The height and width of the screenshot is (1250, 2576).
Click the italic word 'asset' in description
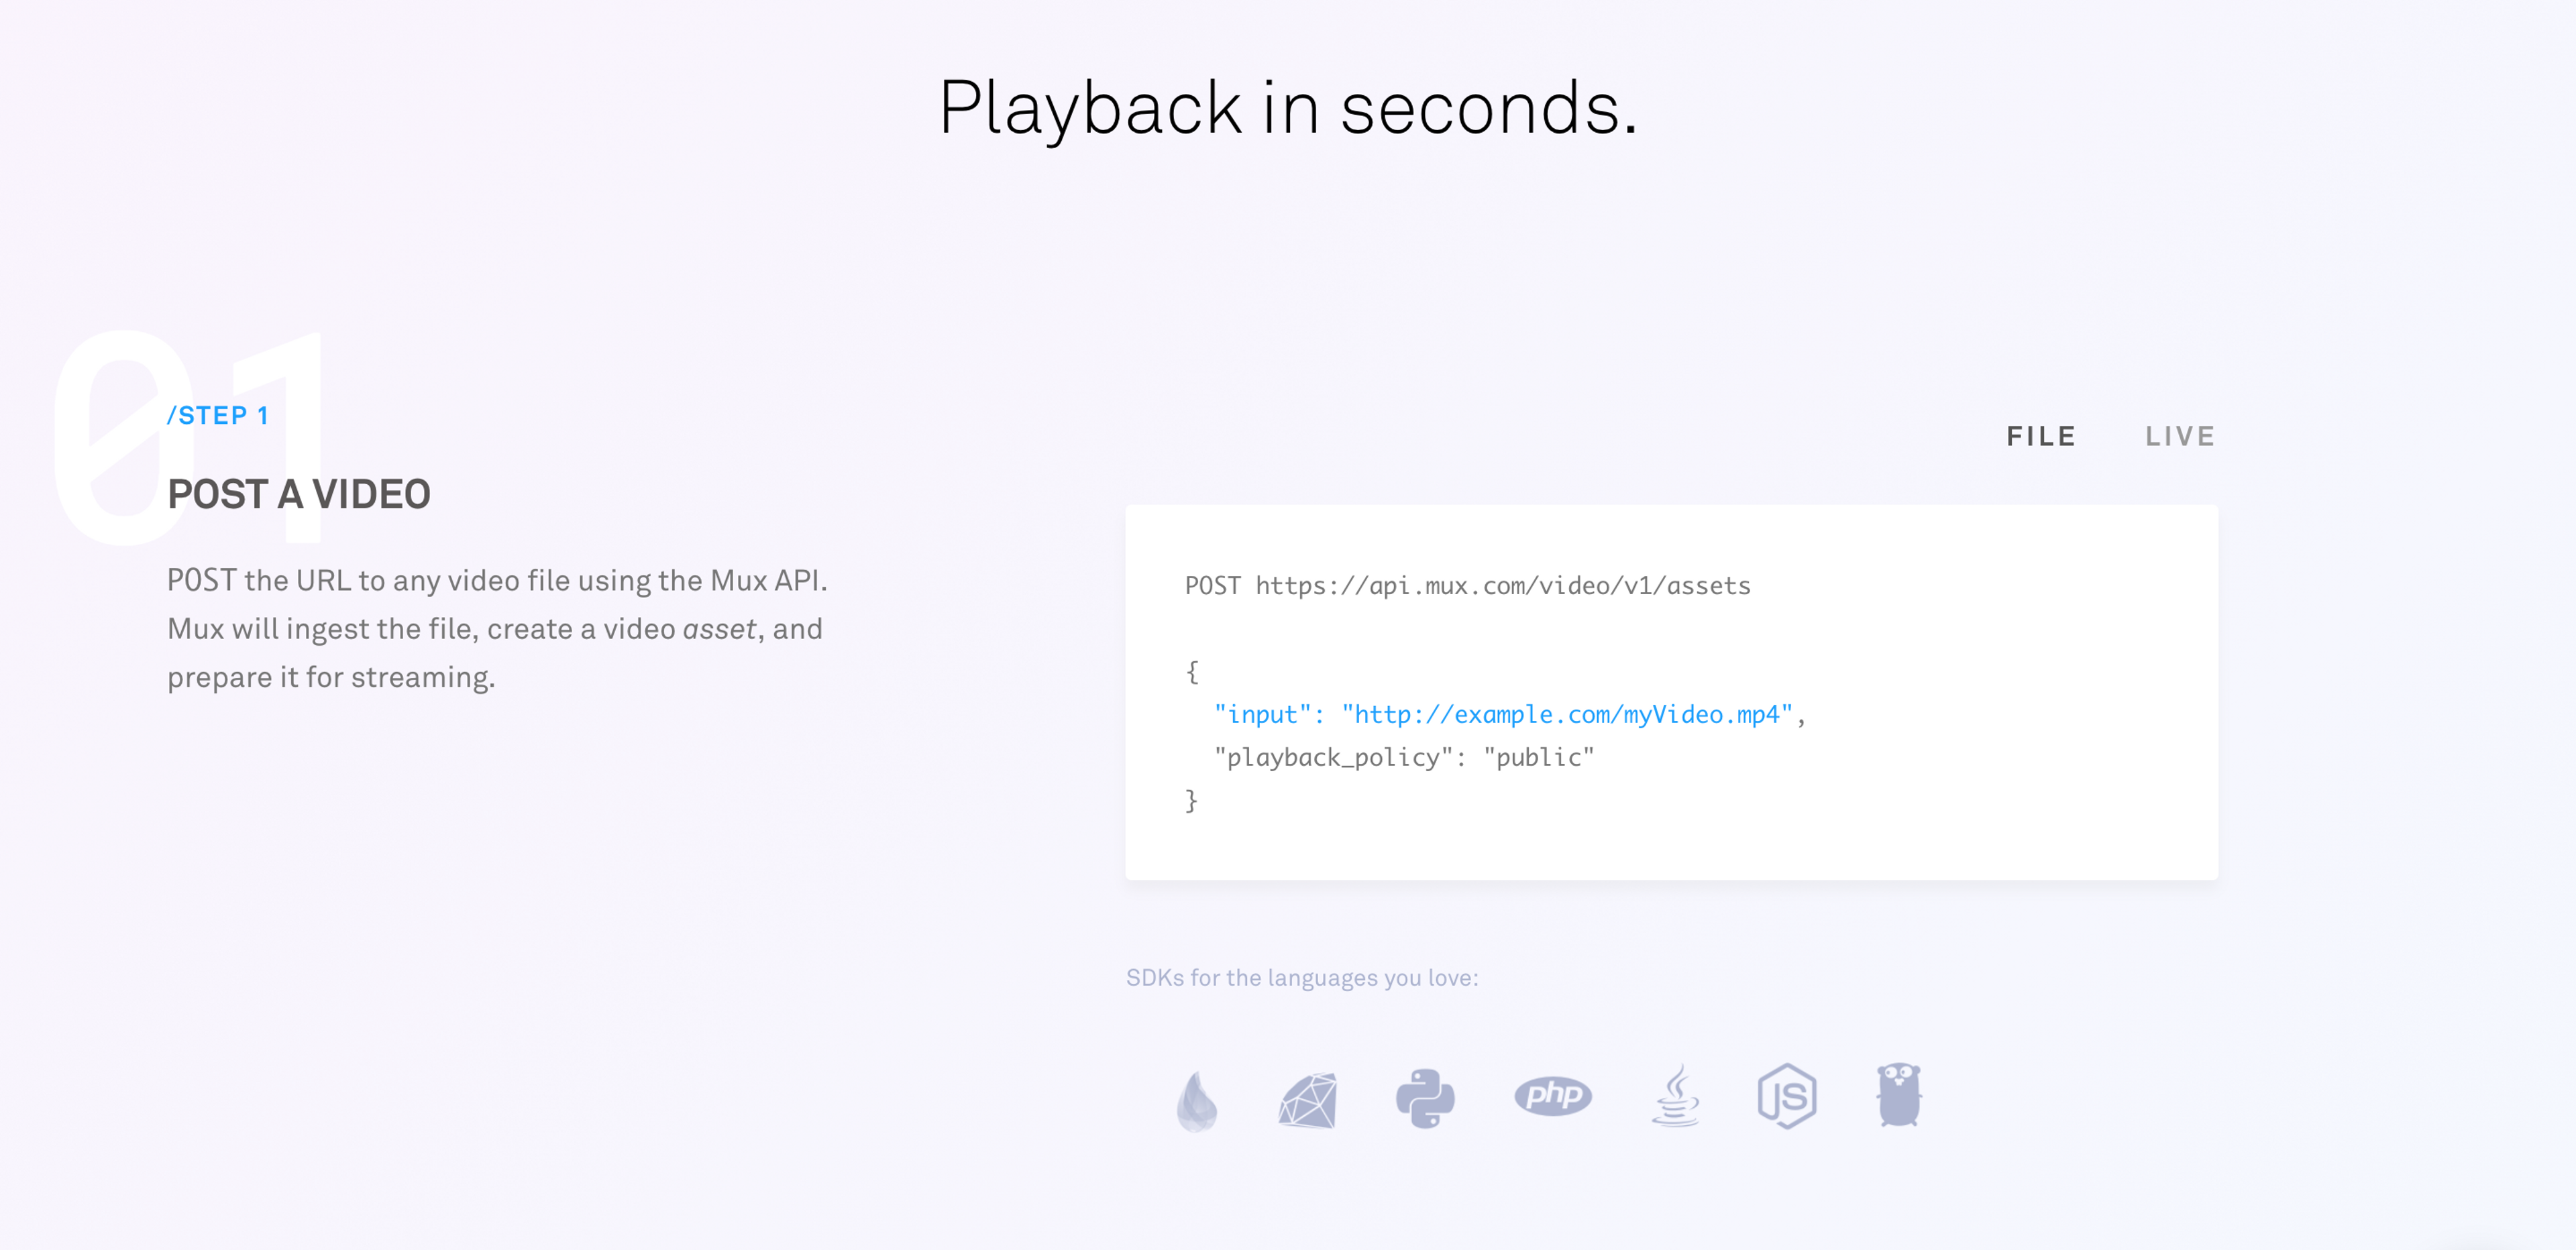click(718, 629)
